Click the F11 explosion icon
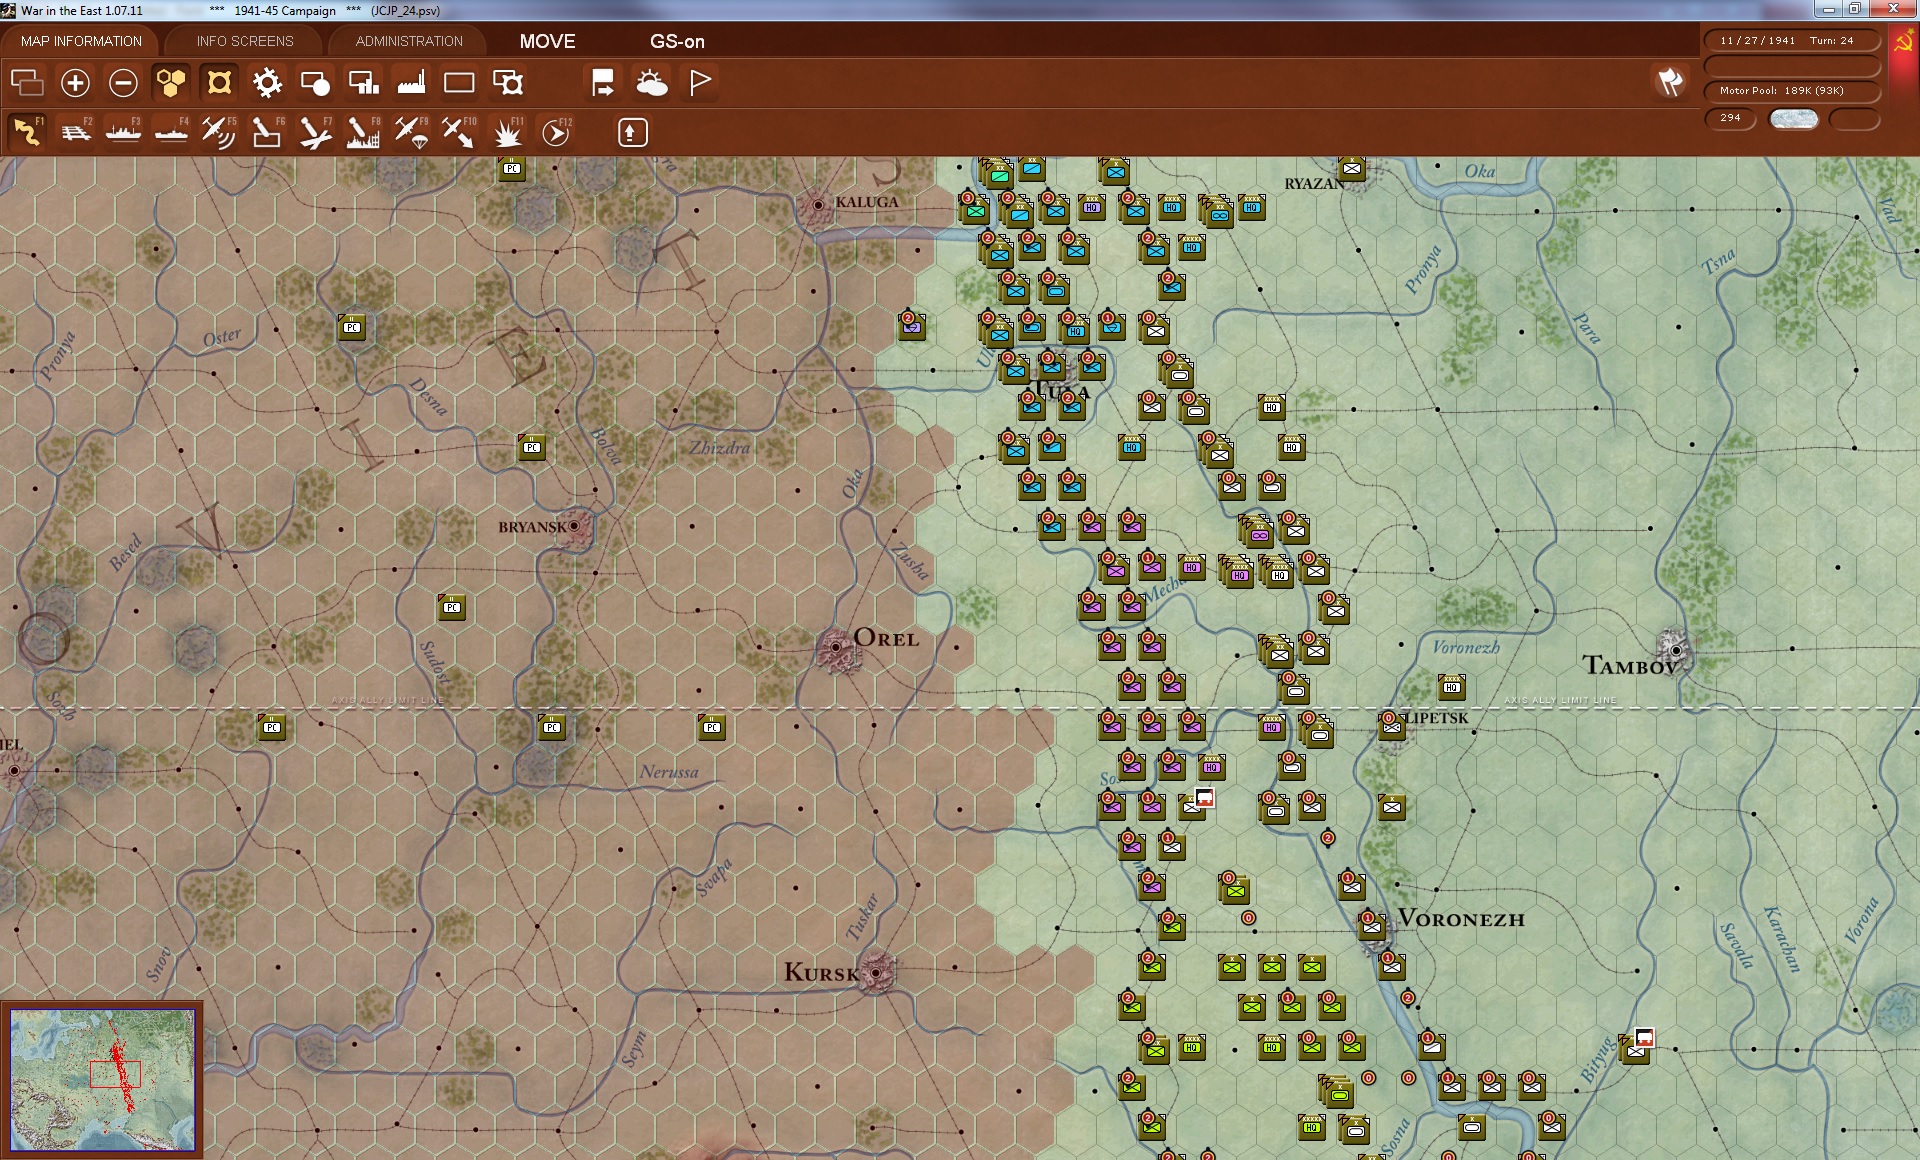The height and width of the screenshot is (1160, 1920). [508, 132]
